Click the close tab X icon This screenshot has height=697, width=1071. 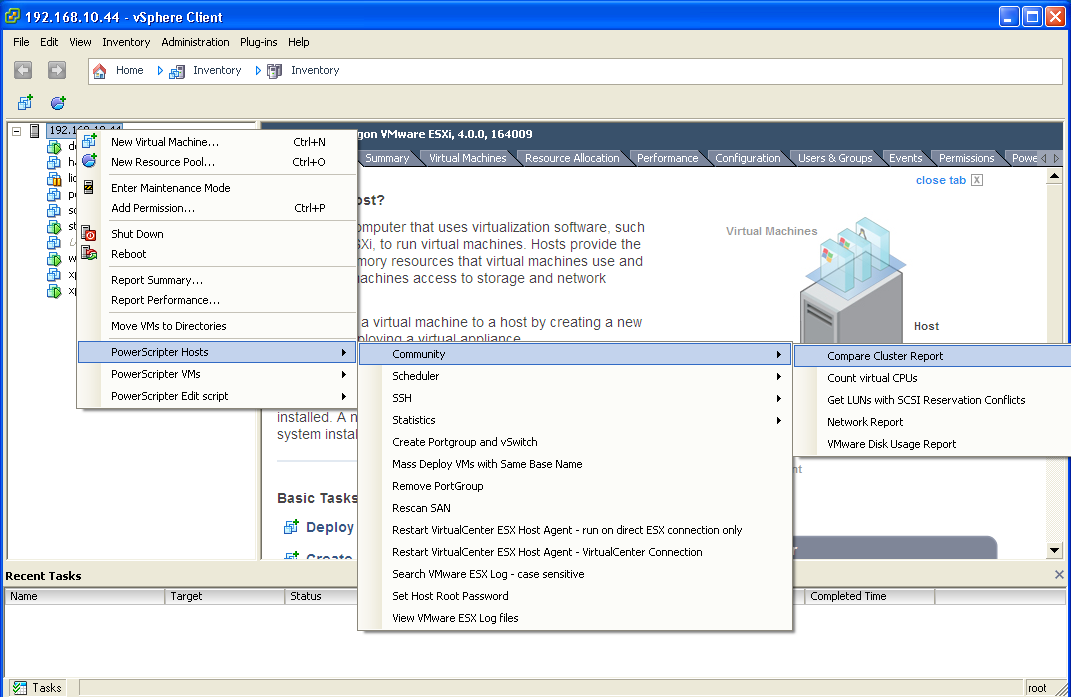click(977, 180)
